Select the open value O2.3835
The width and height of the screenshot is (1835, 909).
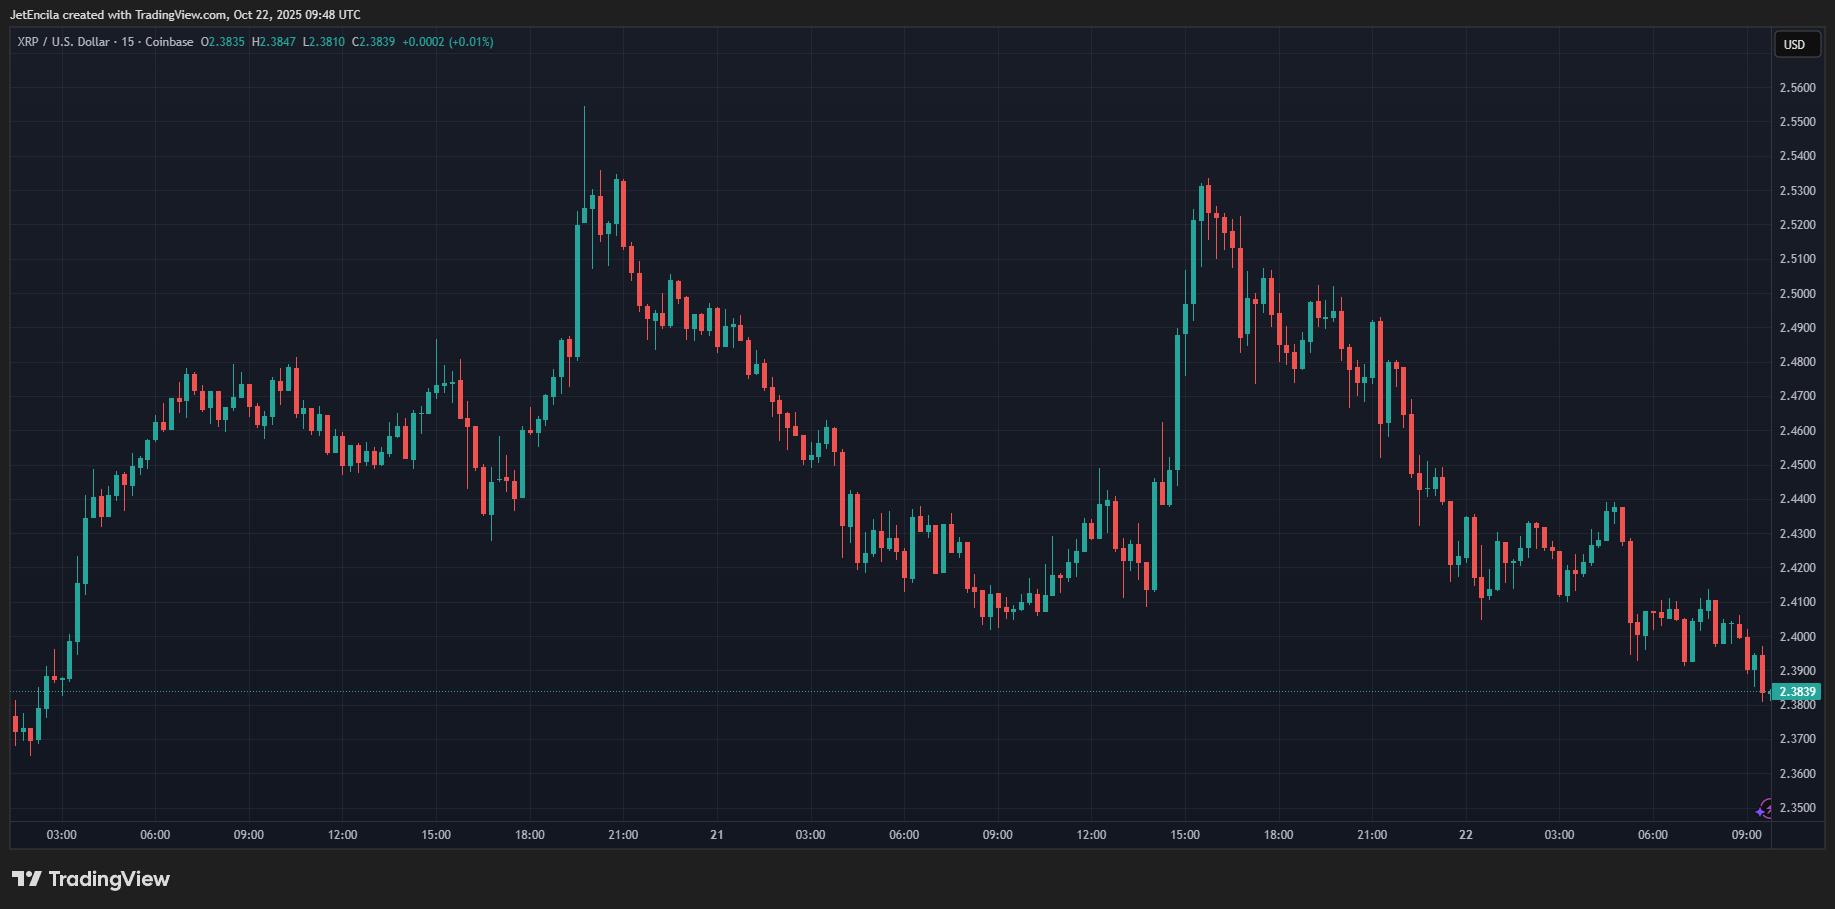pos(223,42)
